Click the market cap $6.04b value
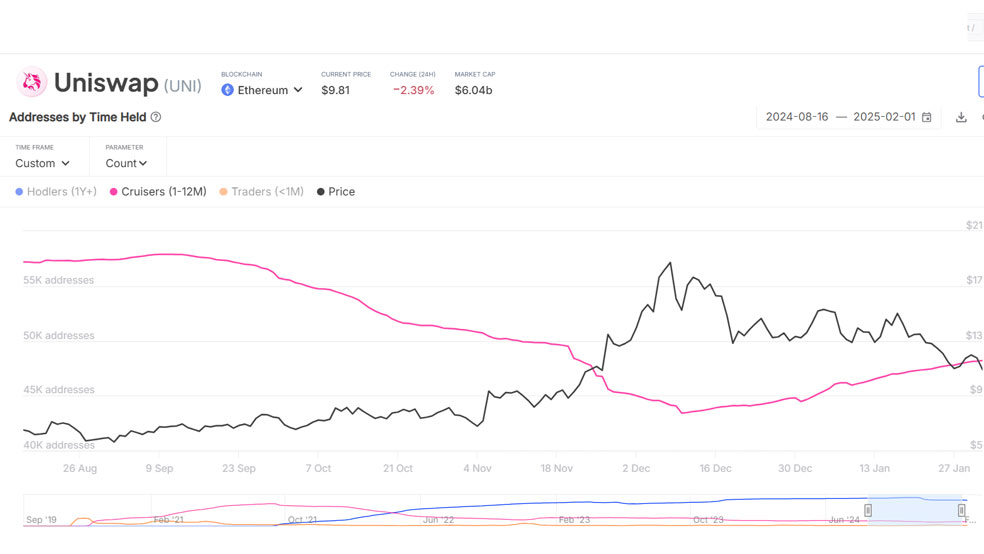 click(x=473, y=90)
